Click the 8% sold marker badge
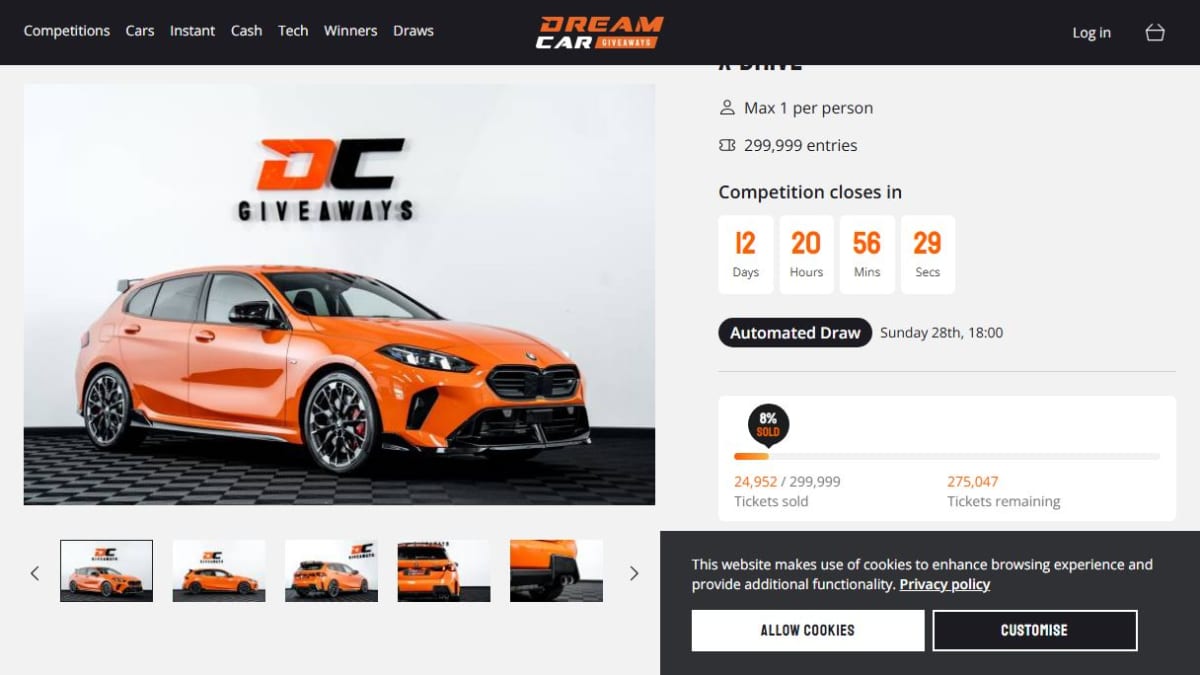 point(768,425)
